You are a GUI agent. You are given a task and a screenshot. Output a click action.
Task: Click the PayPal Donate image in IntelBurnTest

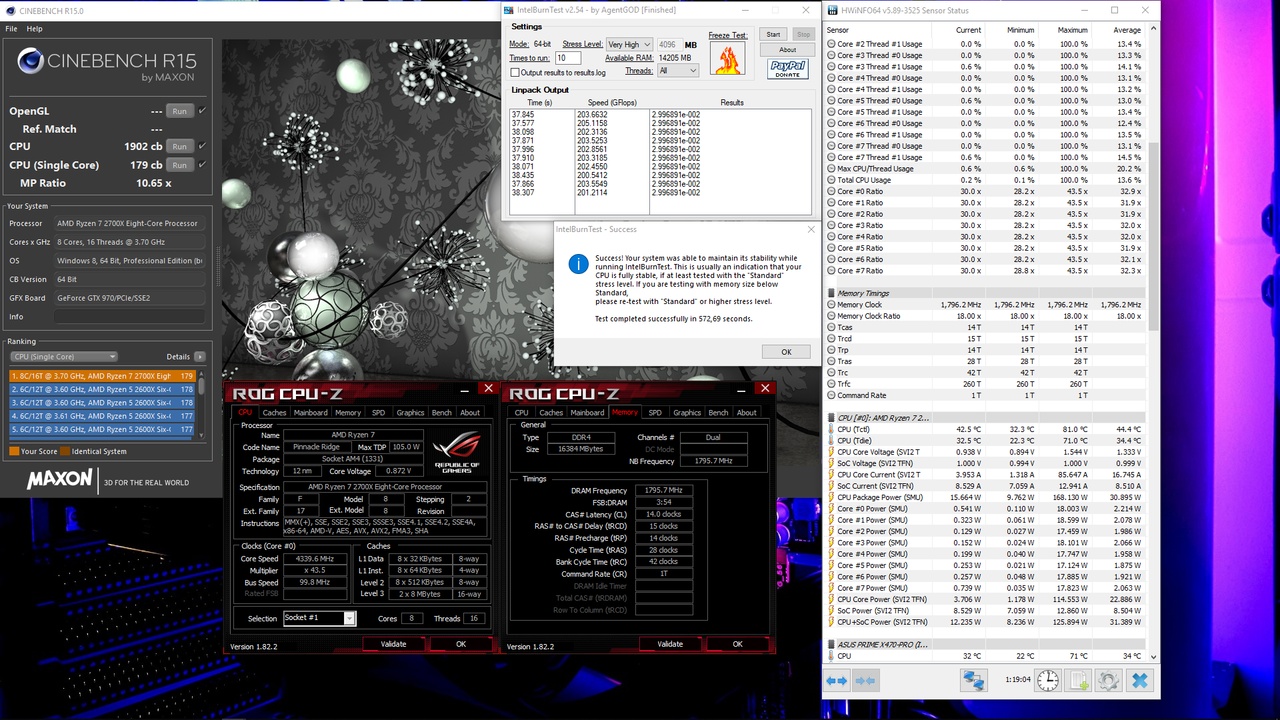[788, 68]
